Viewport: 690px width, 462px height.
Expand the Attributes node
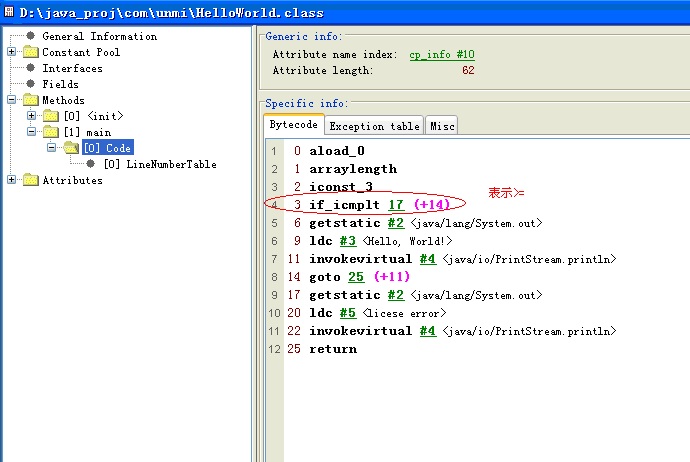pyautogui.click(x=11, y=180)
